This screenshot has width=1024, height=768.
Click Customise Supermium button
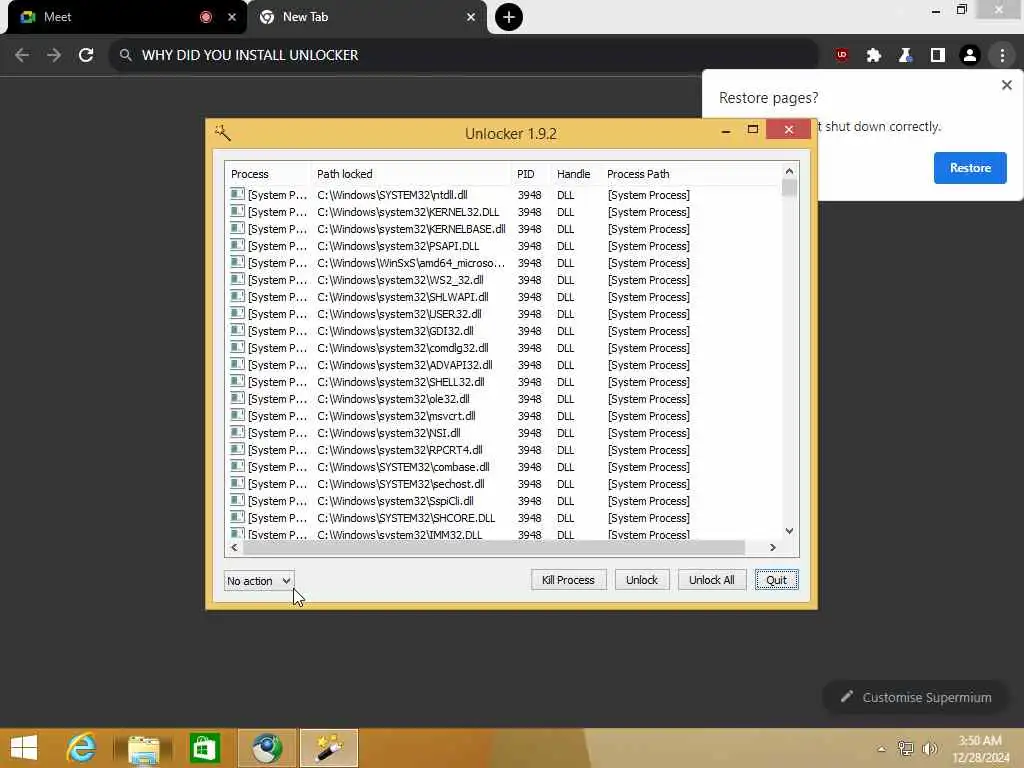tap(916, 697)
